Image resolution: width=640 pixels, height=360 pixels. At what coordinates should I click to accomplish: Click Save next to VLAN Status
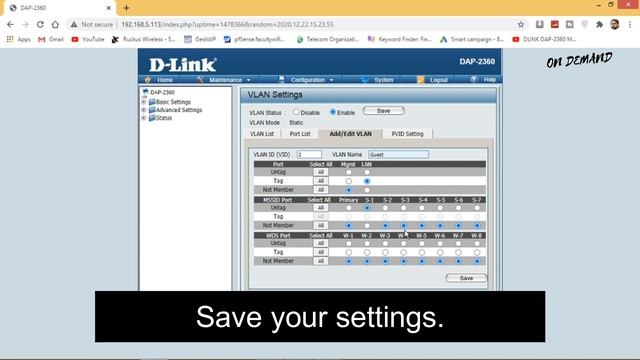(383, 111)
